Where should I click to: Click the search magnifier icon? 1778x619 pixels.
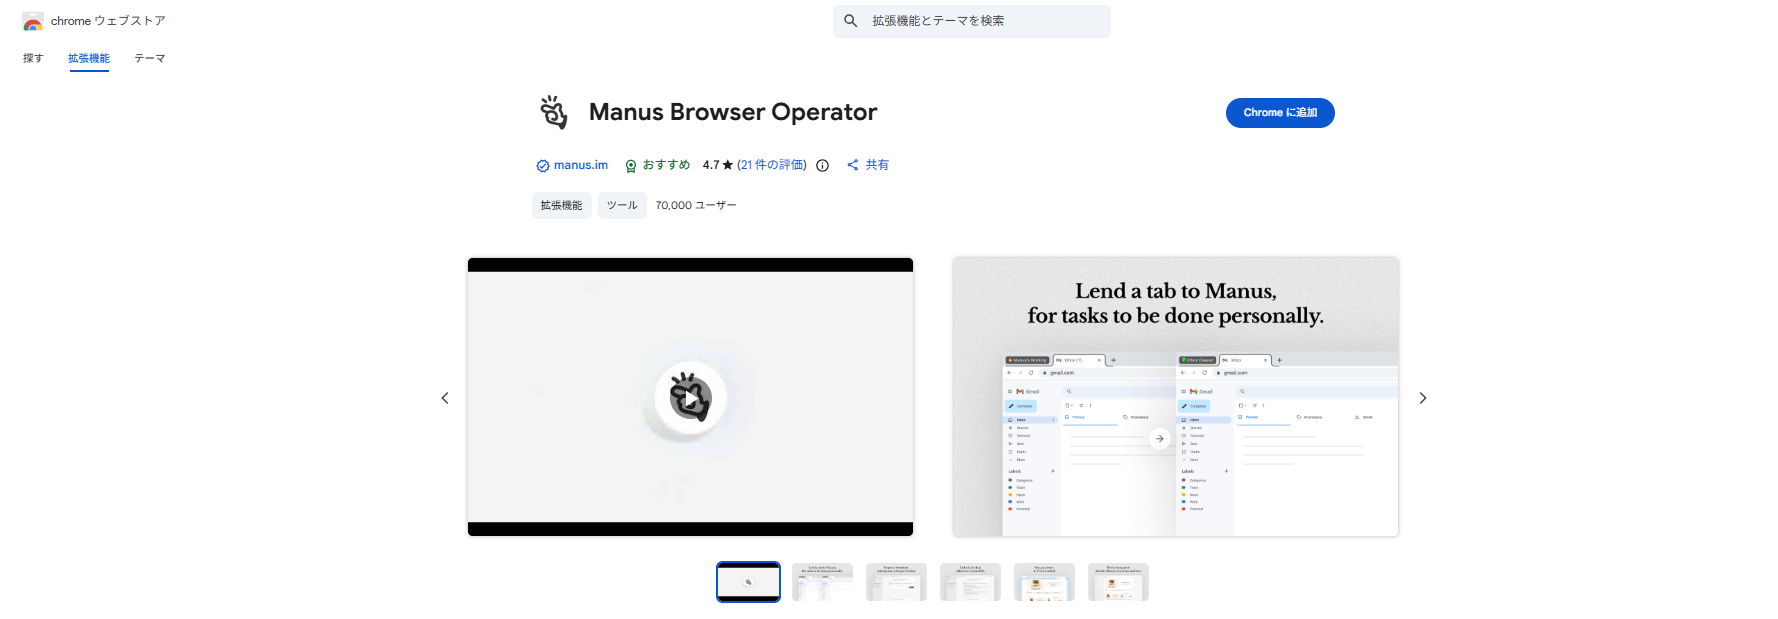tap(850, 21)
